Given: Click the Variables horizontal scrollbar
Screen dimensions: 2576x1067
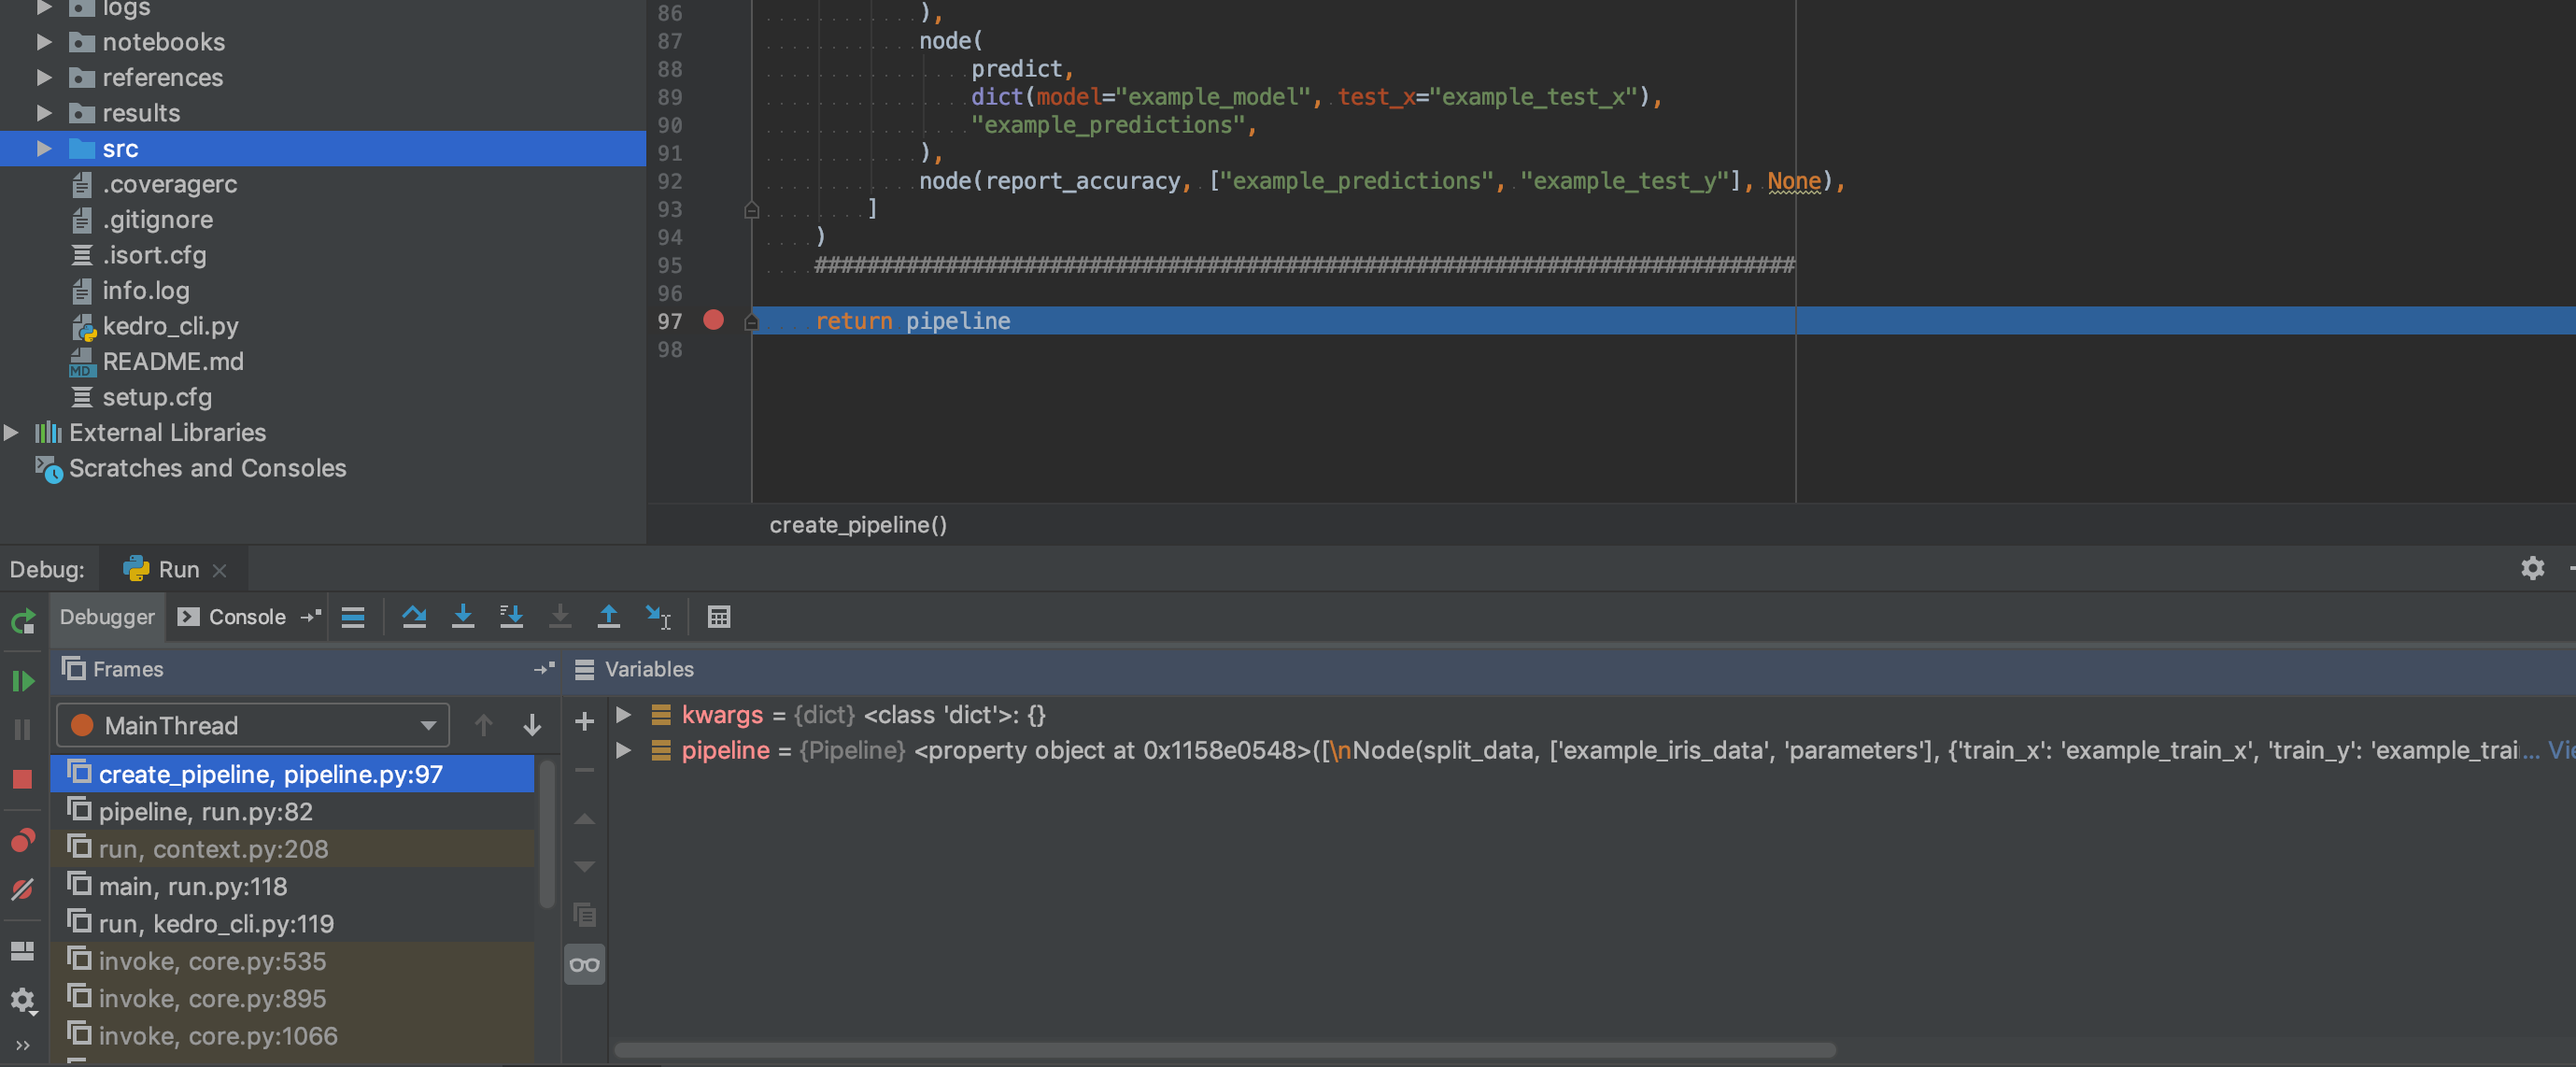Looking at the screenshot, I should (1224, 1050).
